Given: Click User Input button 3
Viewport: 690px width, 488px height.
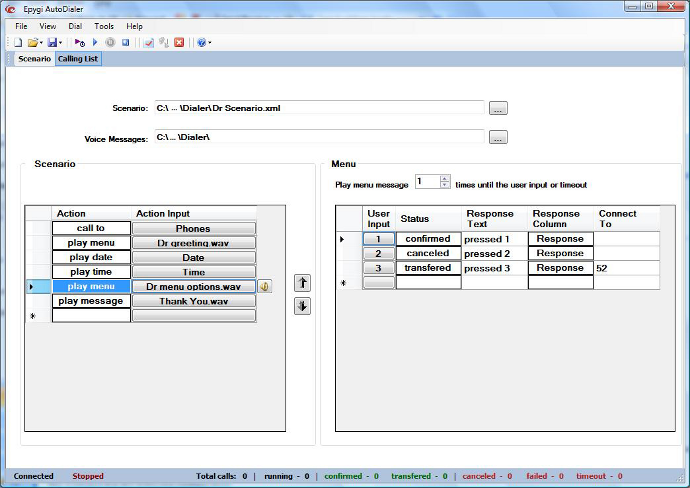Looking at the screenshot, I should [x=378, y=268].
